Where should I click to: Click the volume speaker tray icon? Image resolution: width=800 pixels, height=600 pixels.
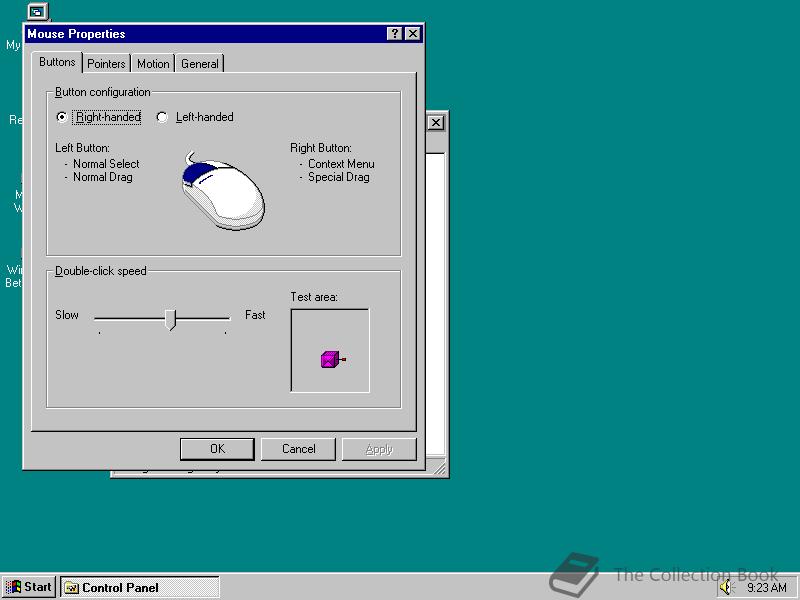coord(727,587)
